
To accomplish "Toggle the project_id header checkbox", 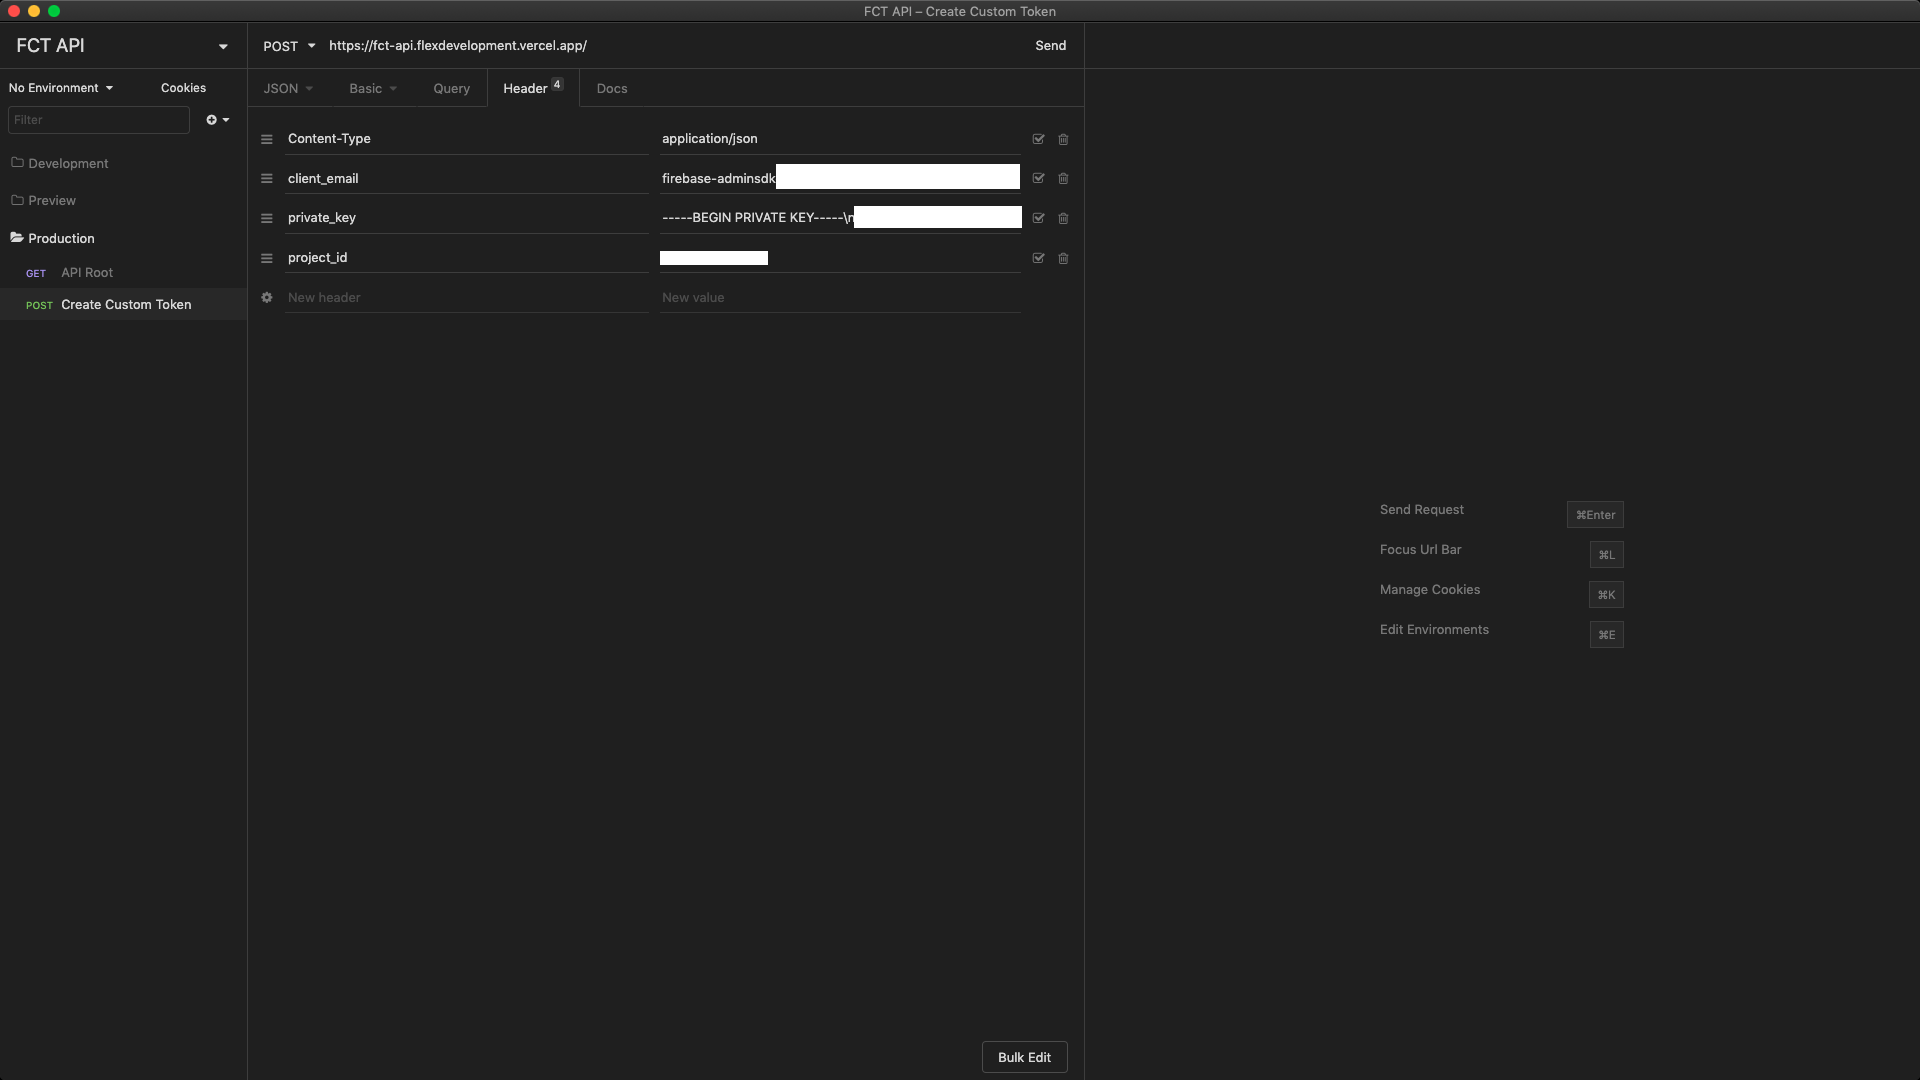I will (1038, 258).
